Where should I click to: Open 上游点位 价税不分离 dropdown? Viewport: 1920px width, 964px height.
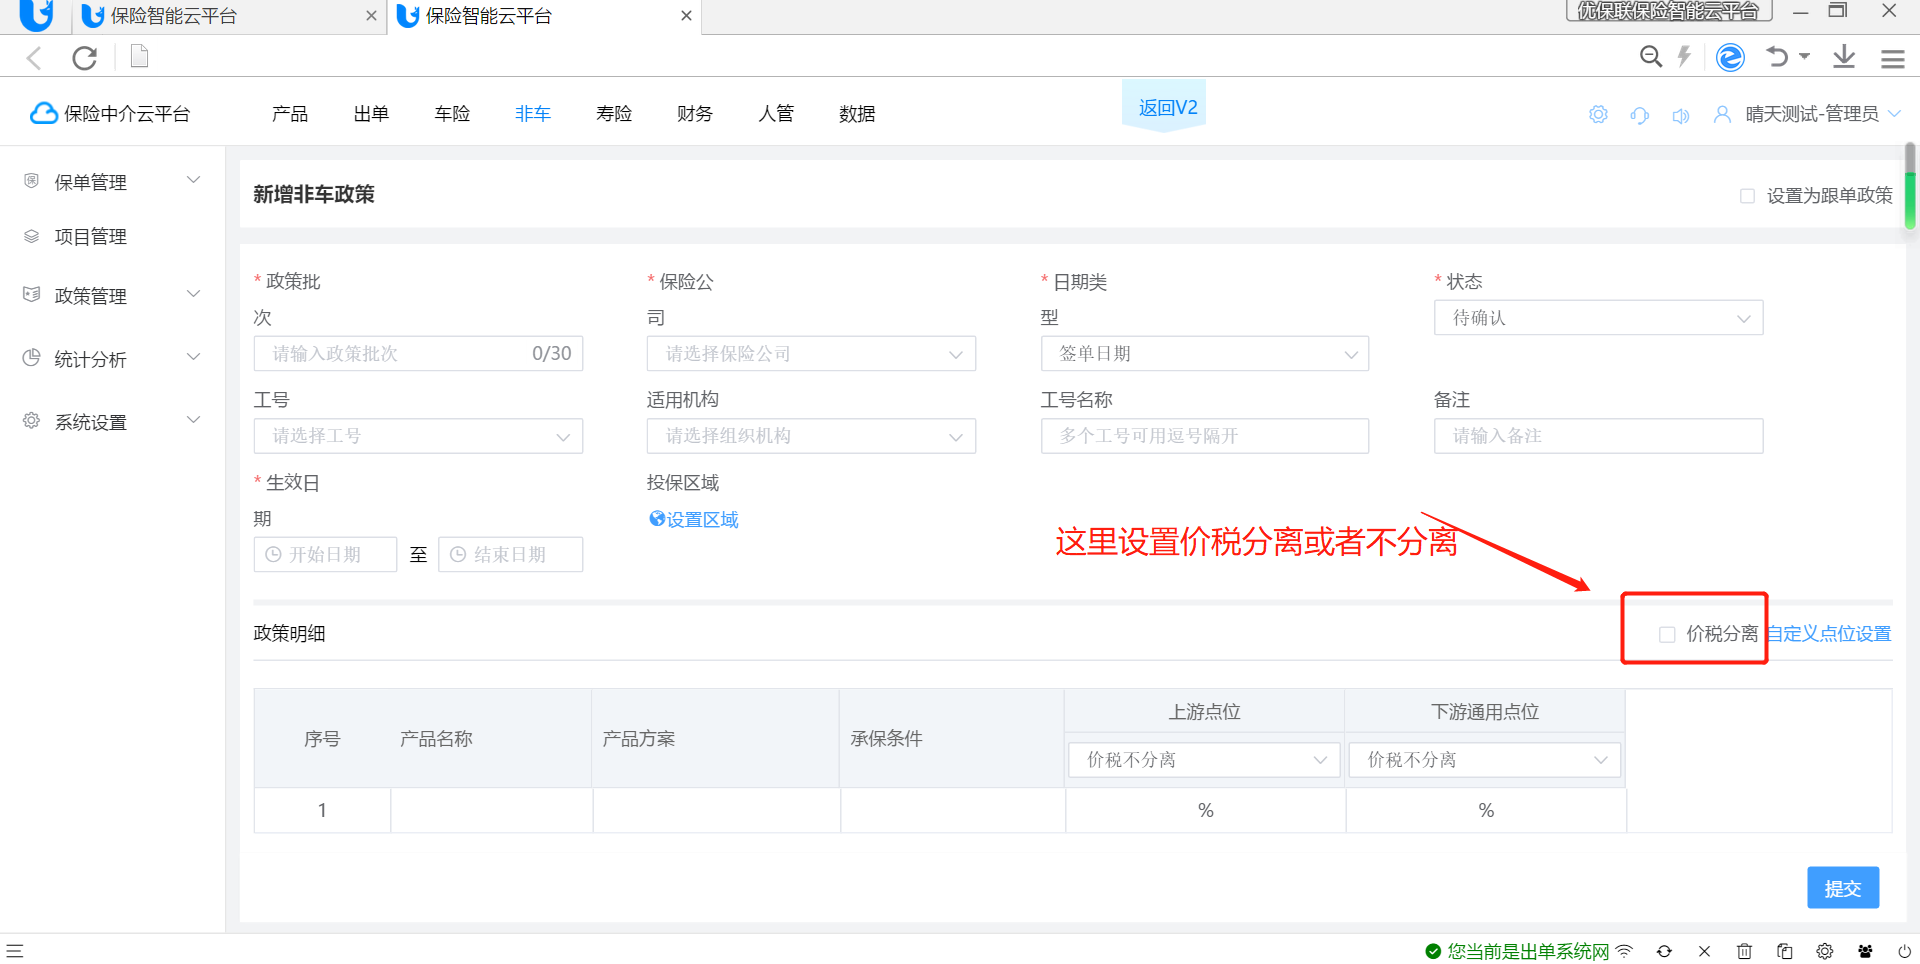point(1204,760)
